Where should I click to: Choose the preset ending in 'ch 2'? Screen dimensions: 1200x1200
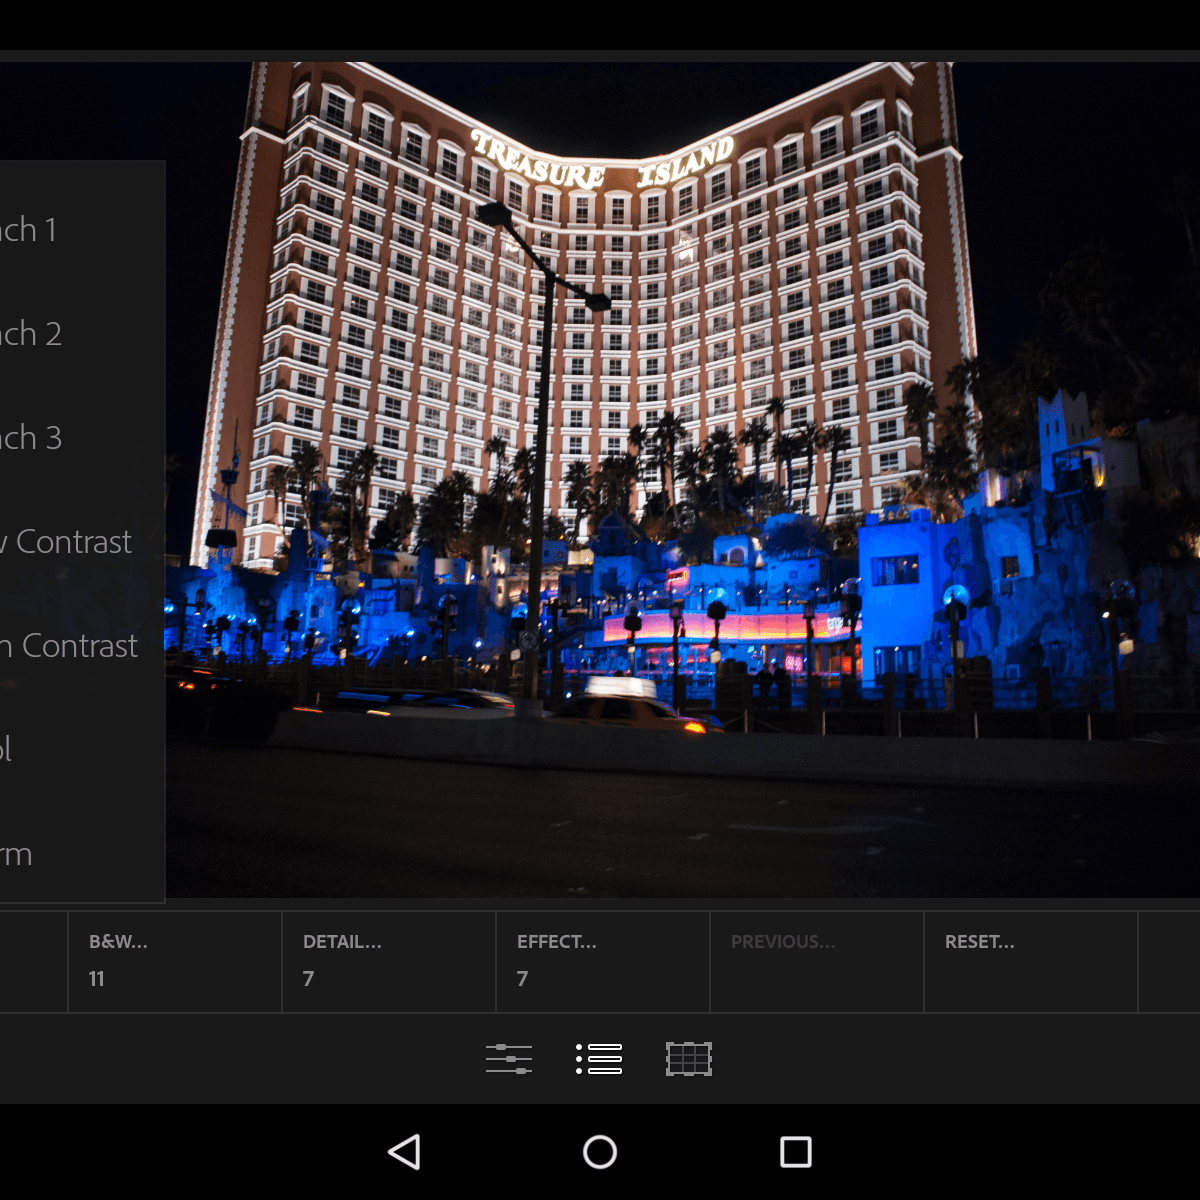tap(82, 333)
